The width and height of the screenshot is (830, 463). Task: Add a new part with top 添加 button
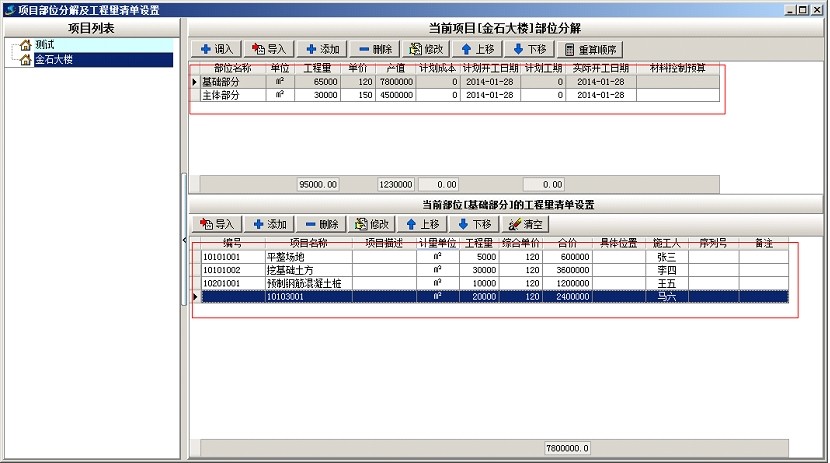click(x=322, y=49)
